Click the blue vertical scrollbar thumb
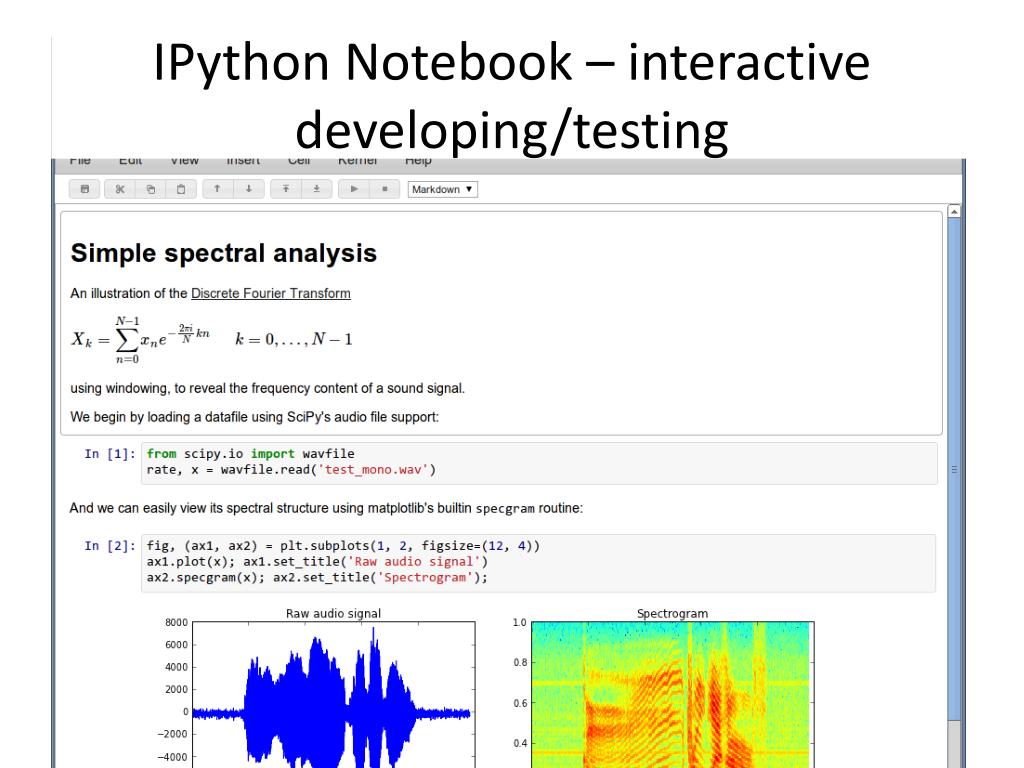 [x=954, y=469]
